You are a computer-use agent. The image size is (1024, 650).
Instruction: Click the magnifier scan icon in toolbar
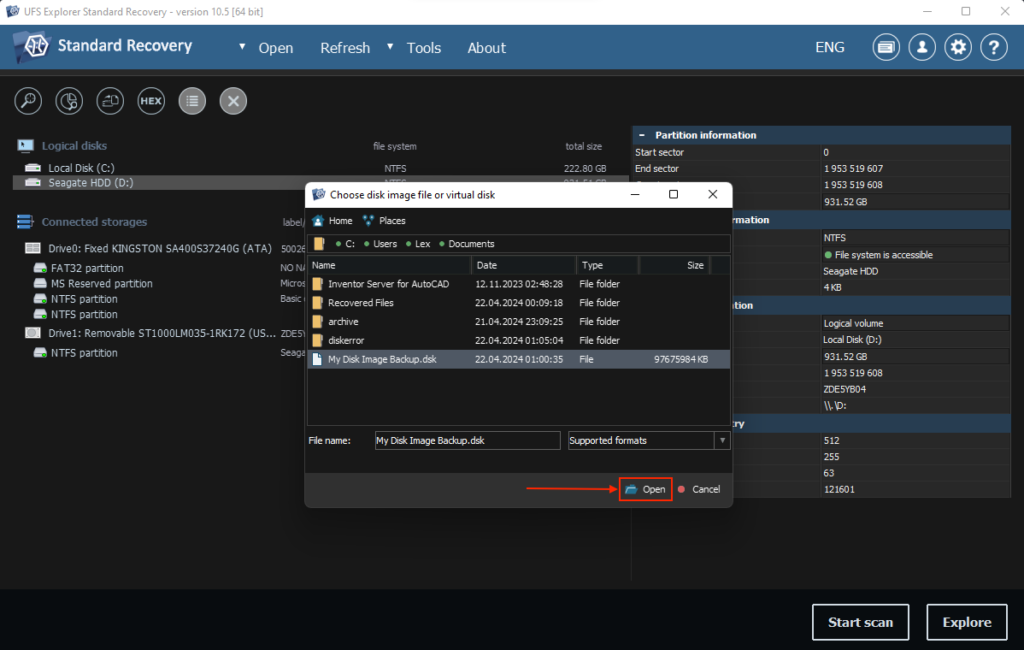click(28, 100)
